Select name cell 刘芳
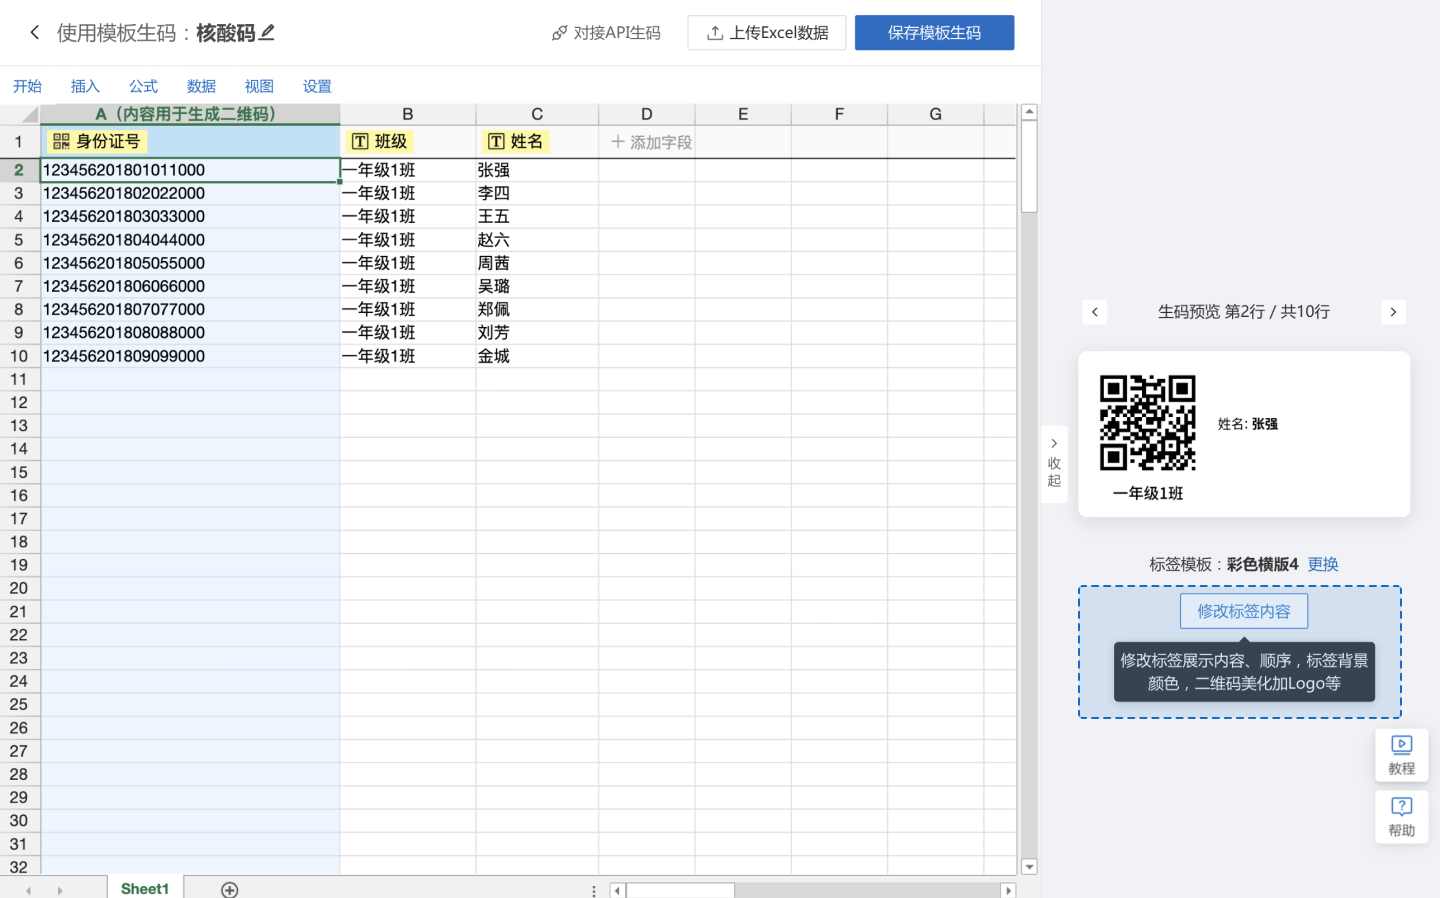The image size is (1440, 898). click(537, 332)
